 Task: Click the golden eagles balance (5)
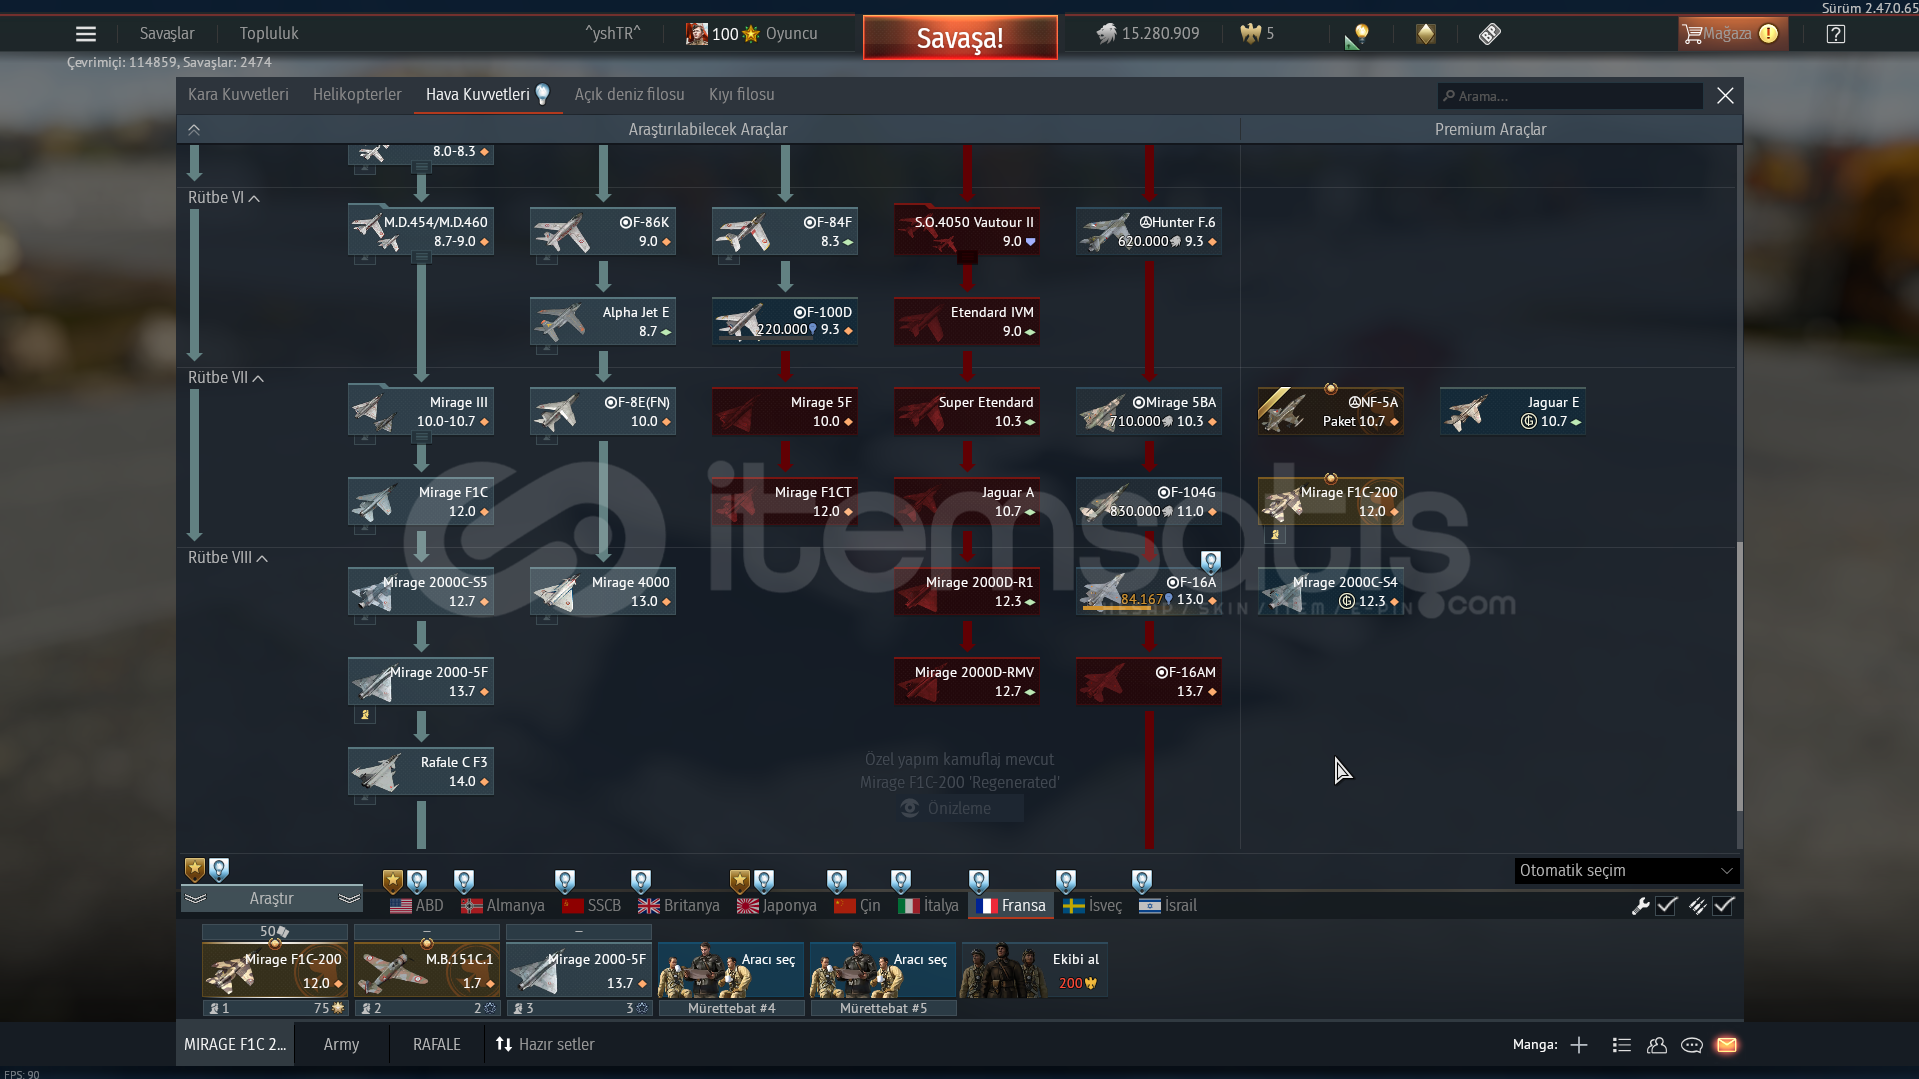pyautogui.click(x=1257, y=33)
